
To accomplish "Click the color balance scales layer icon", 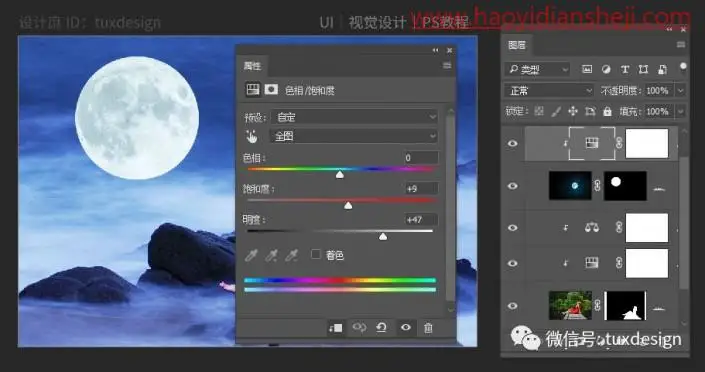I will point(592,228).
